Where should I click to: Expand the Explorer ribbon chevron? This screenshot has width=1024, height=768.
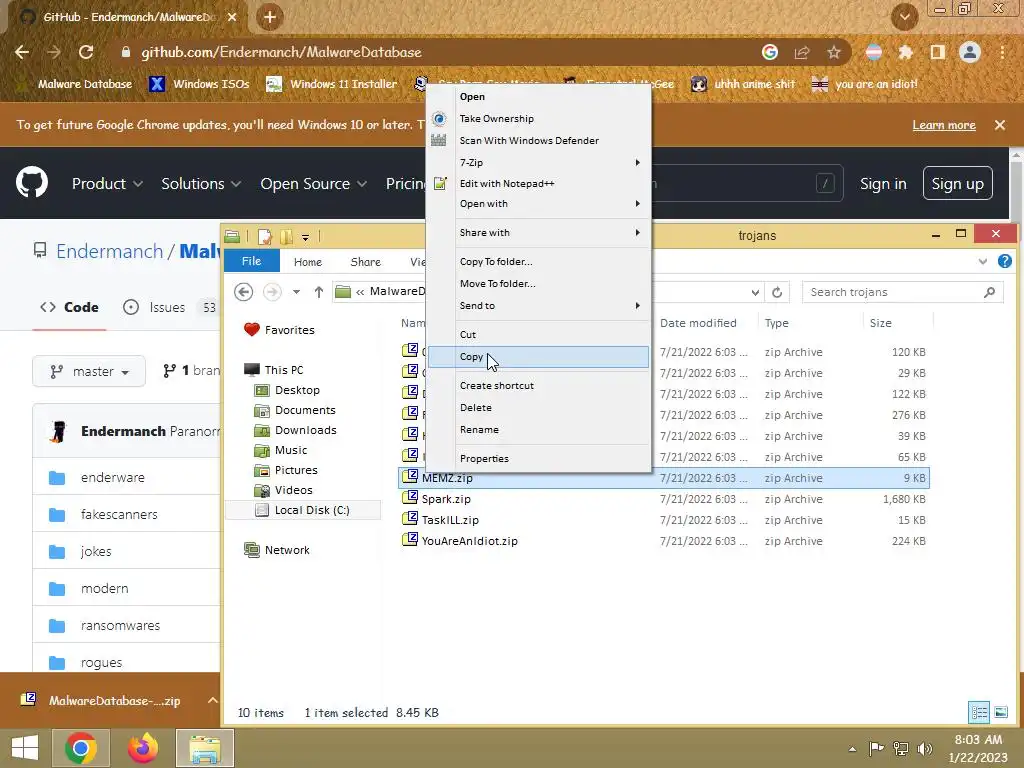983,261
